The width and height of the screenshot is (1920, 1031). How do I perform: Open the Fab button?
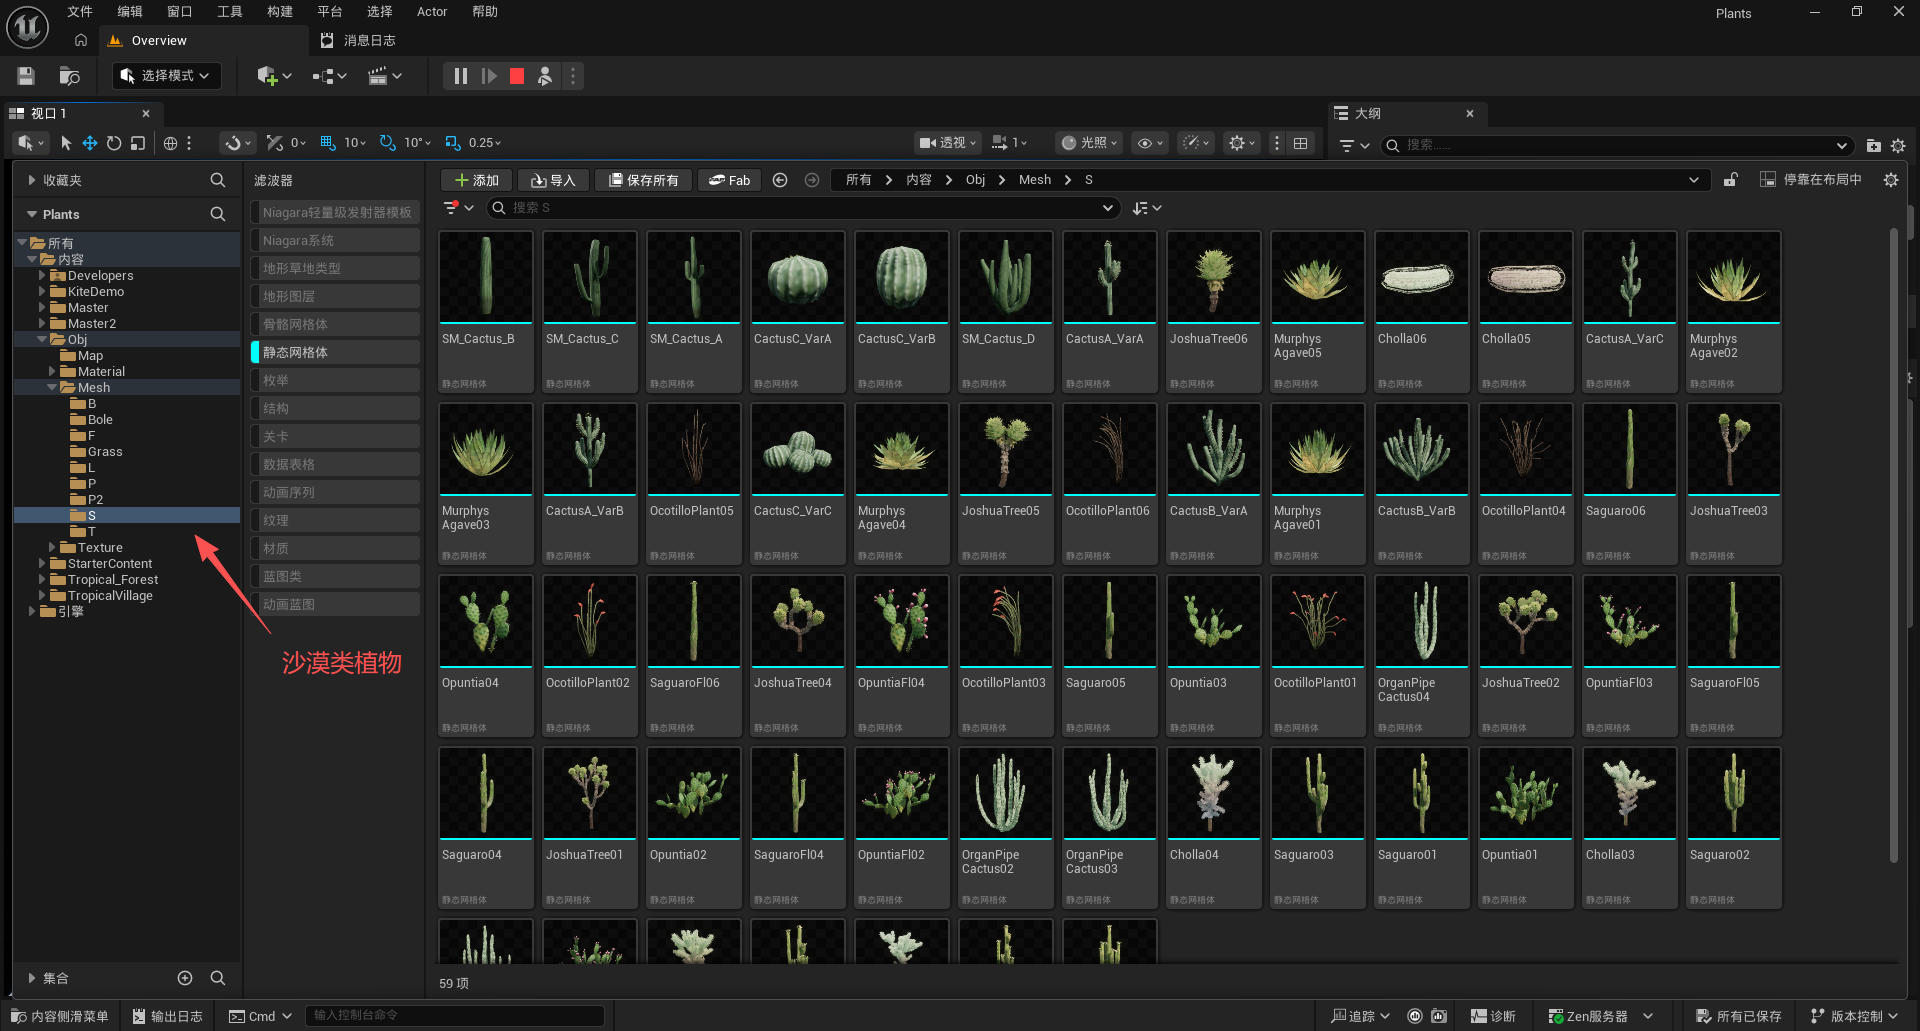(x=729, y=180)
